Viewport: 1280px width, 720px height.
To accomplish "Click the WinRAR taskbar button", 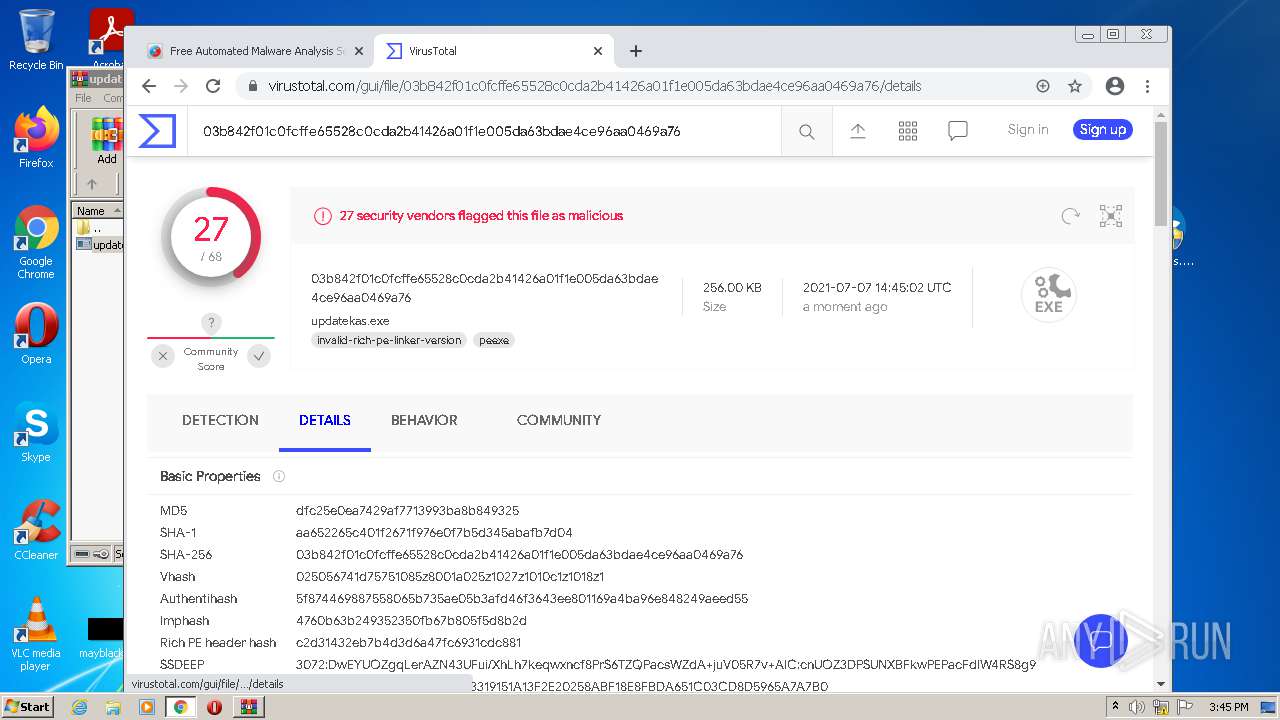I will click(248, 707).
